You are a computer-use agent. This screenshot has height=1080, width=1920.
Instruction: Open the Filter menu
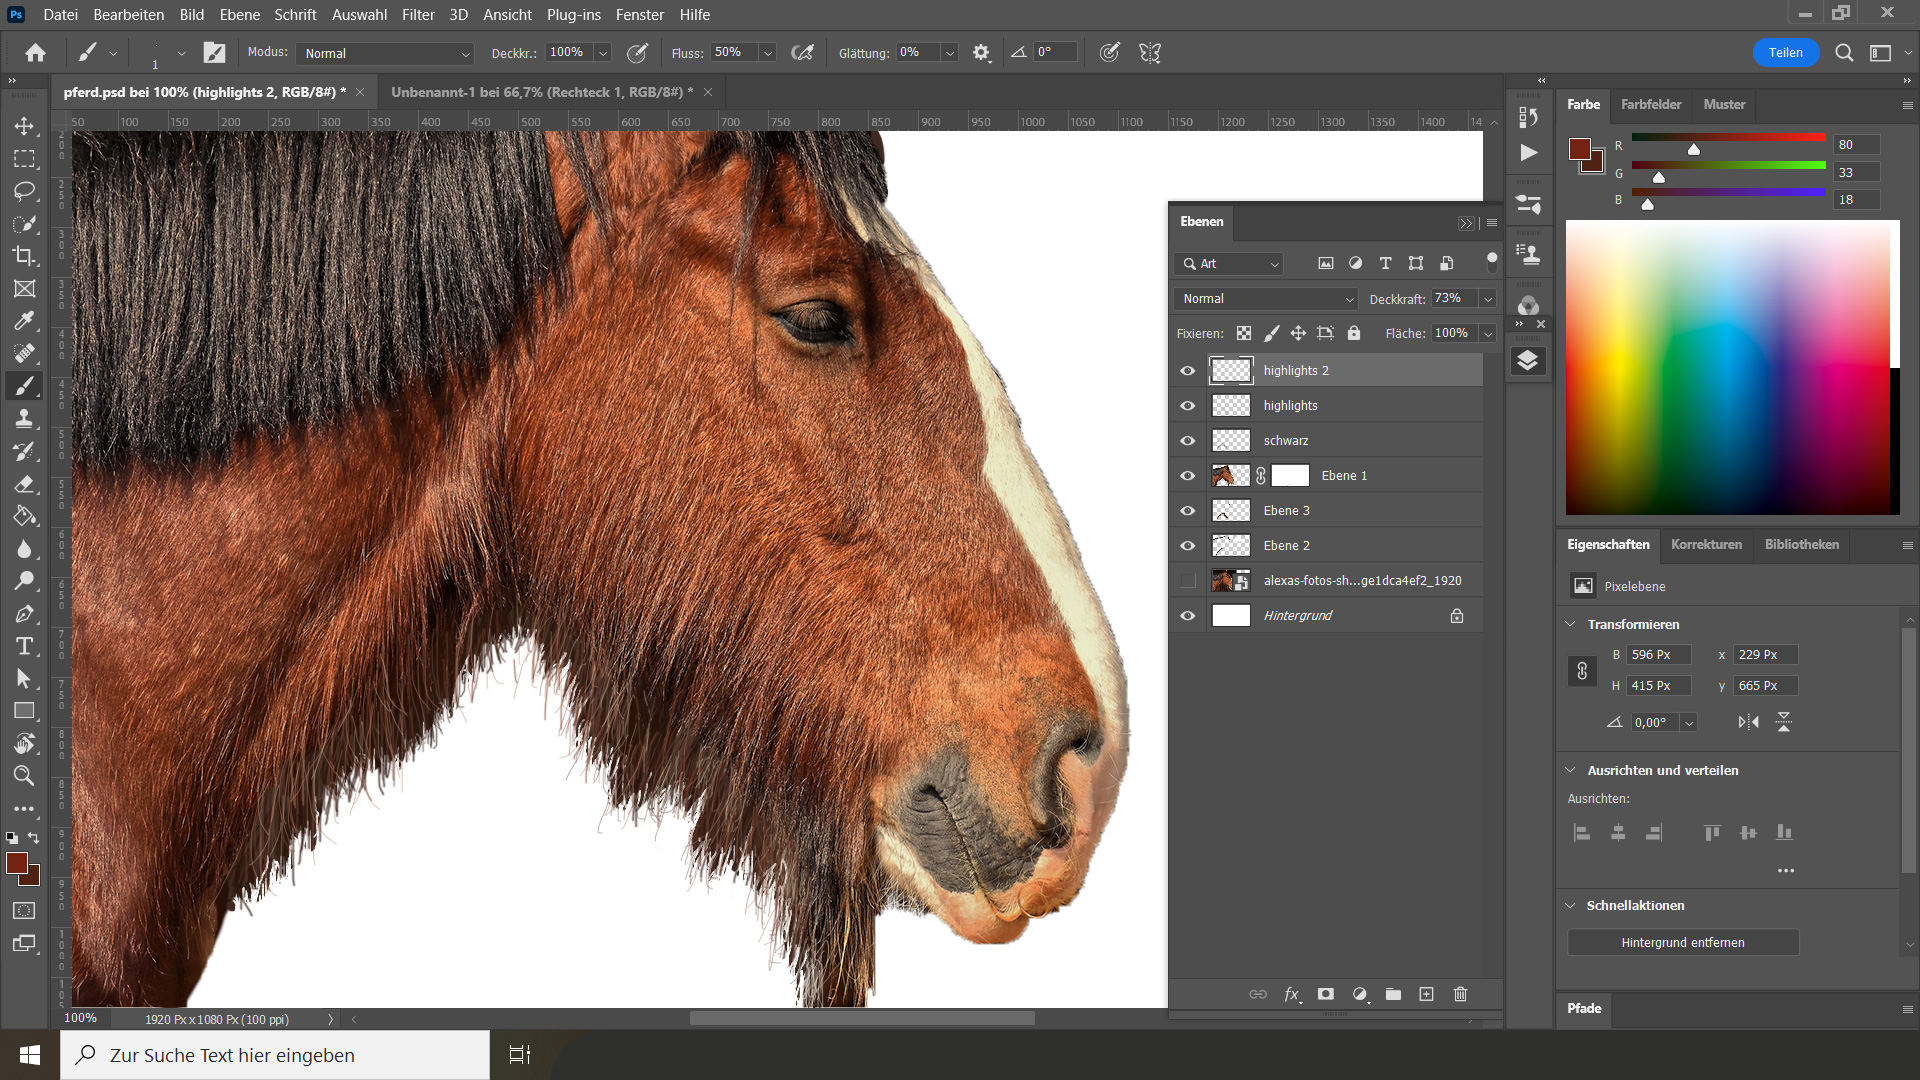[418, 15]
